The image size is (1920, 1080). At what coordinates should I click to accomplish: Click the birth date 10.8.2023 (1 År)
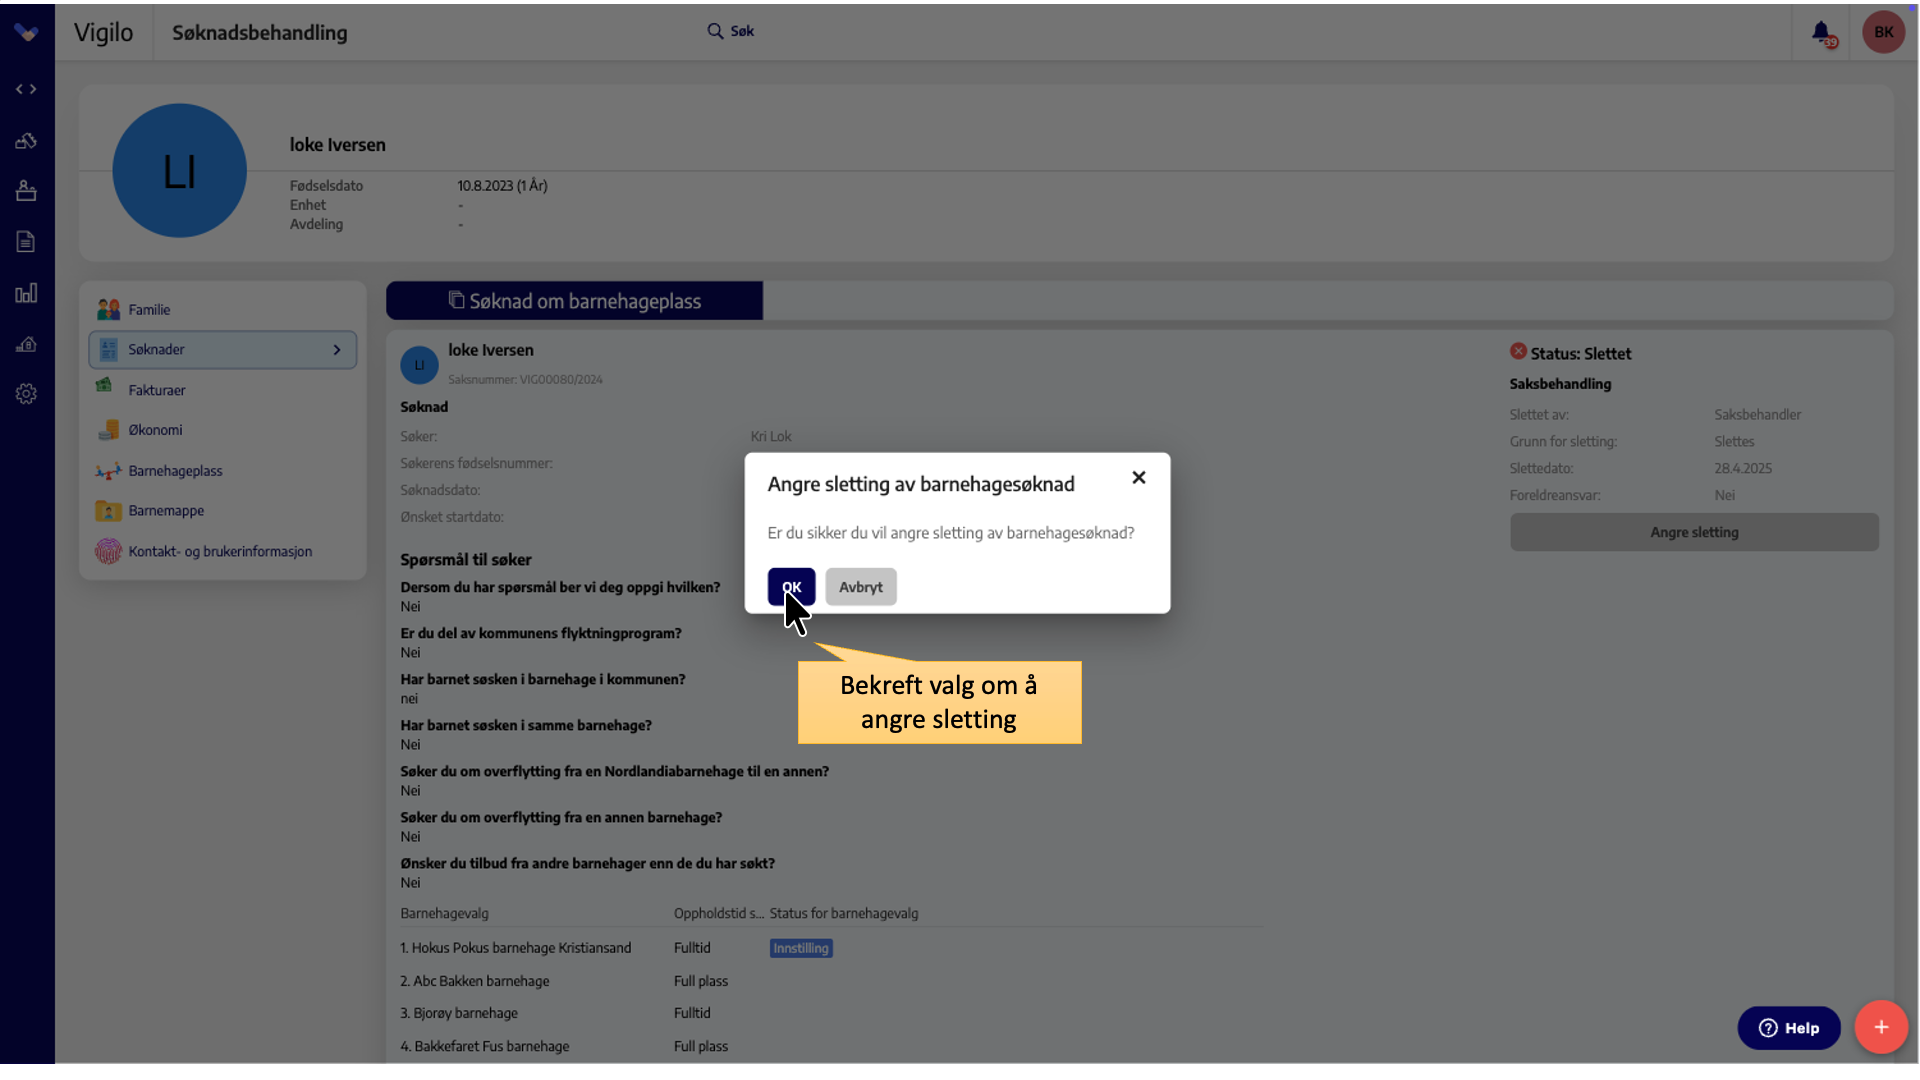tap(503, 186)
